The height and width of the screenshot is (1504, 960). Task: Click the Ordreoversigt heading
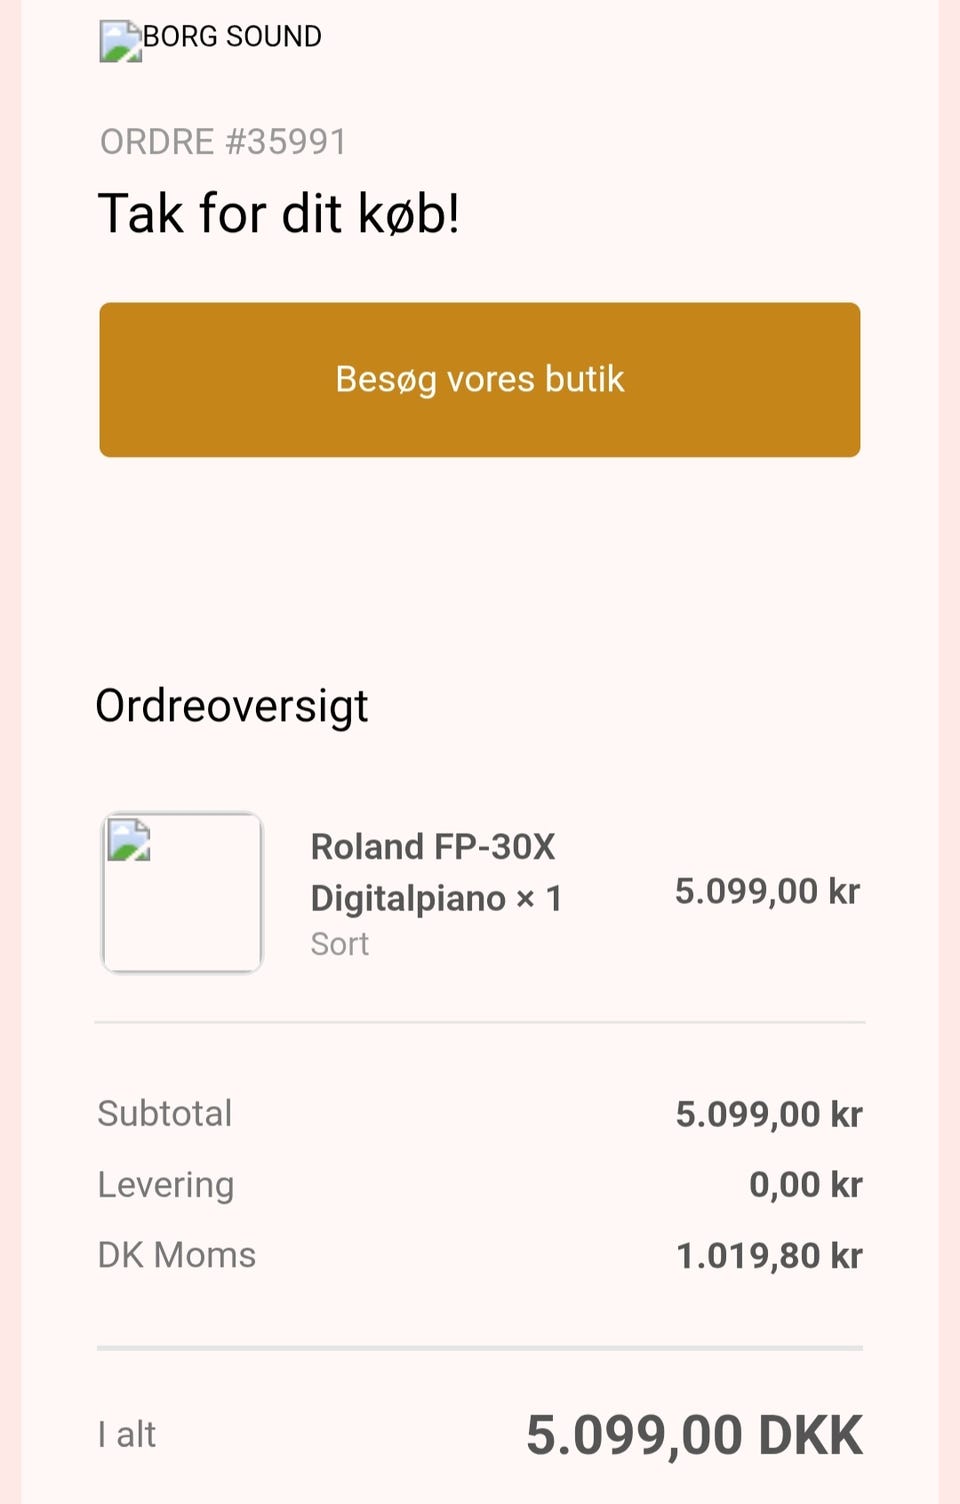232,706
